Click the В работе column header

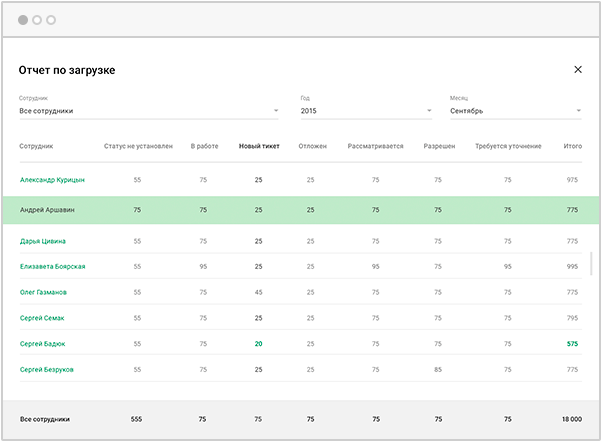pos(204,146)
